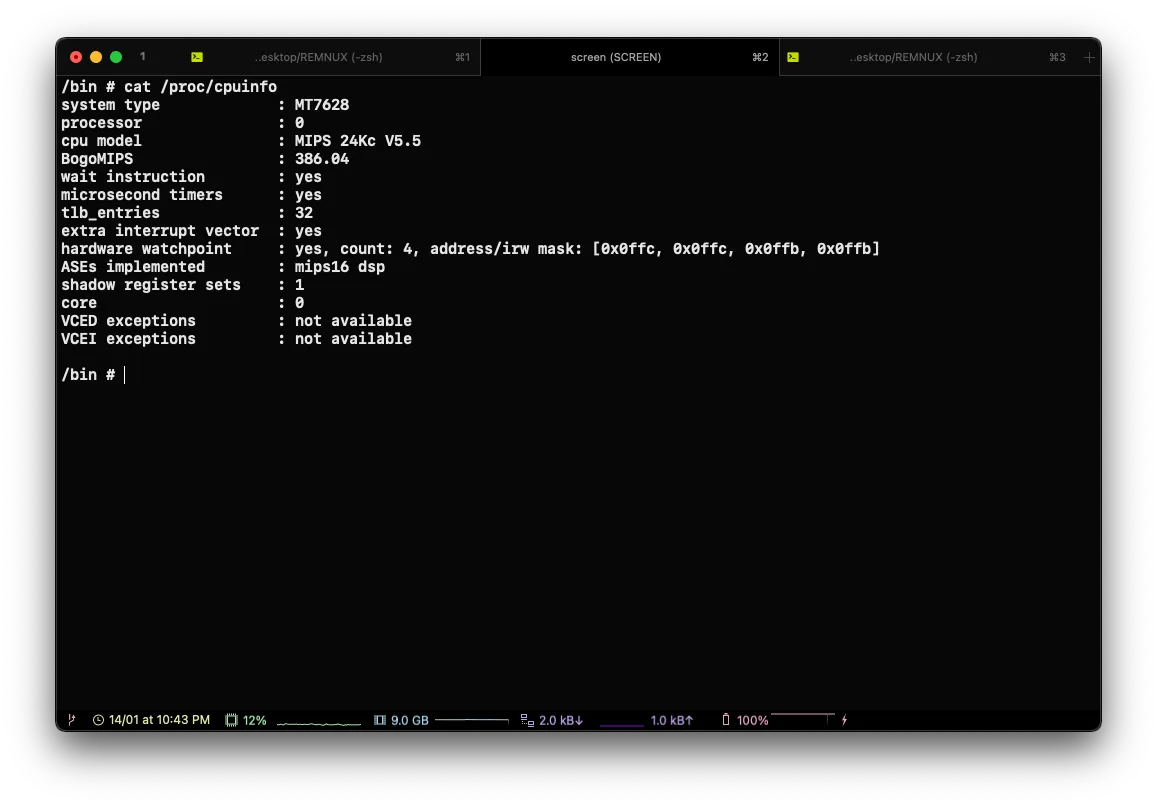This screenshot has width=1157, height=805.
Task: Click the memory usage graph line
Action: click(x=472, y=720)
